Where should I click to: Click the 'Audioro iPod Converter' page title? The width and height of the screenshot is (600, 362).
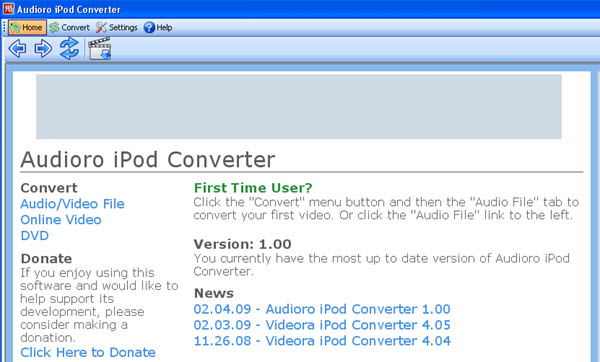(x=148, y=160)
